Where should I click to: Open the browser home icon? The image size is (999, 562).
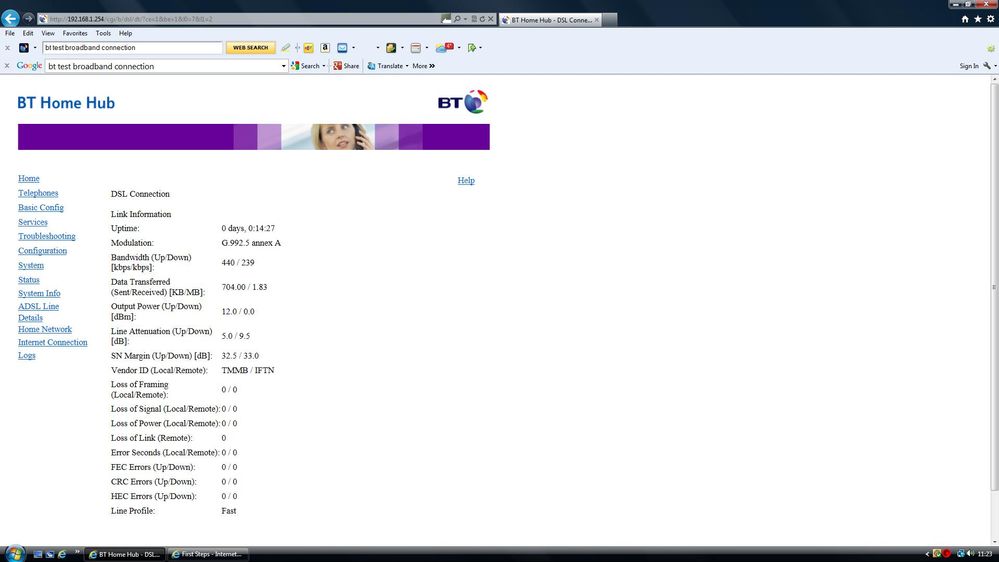click(x=965, y=19)
